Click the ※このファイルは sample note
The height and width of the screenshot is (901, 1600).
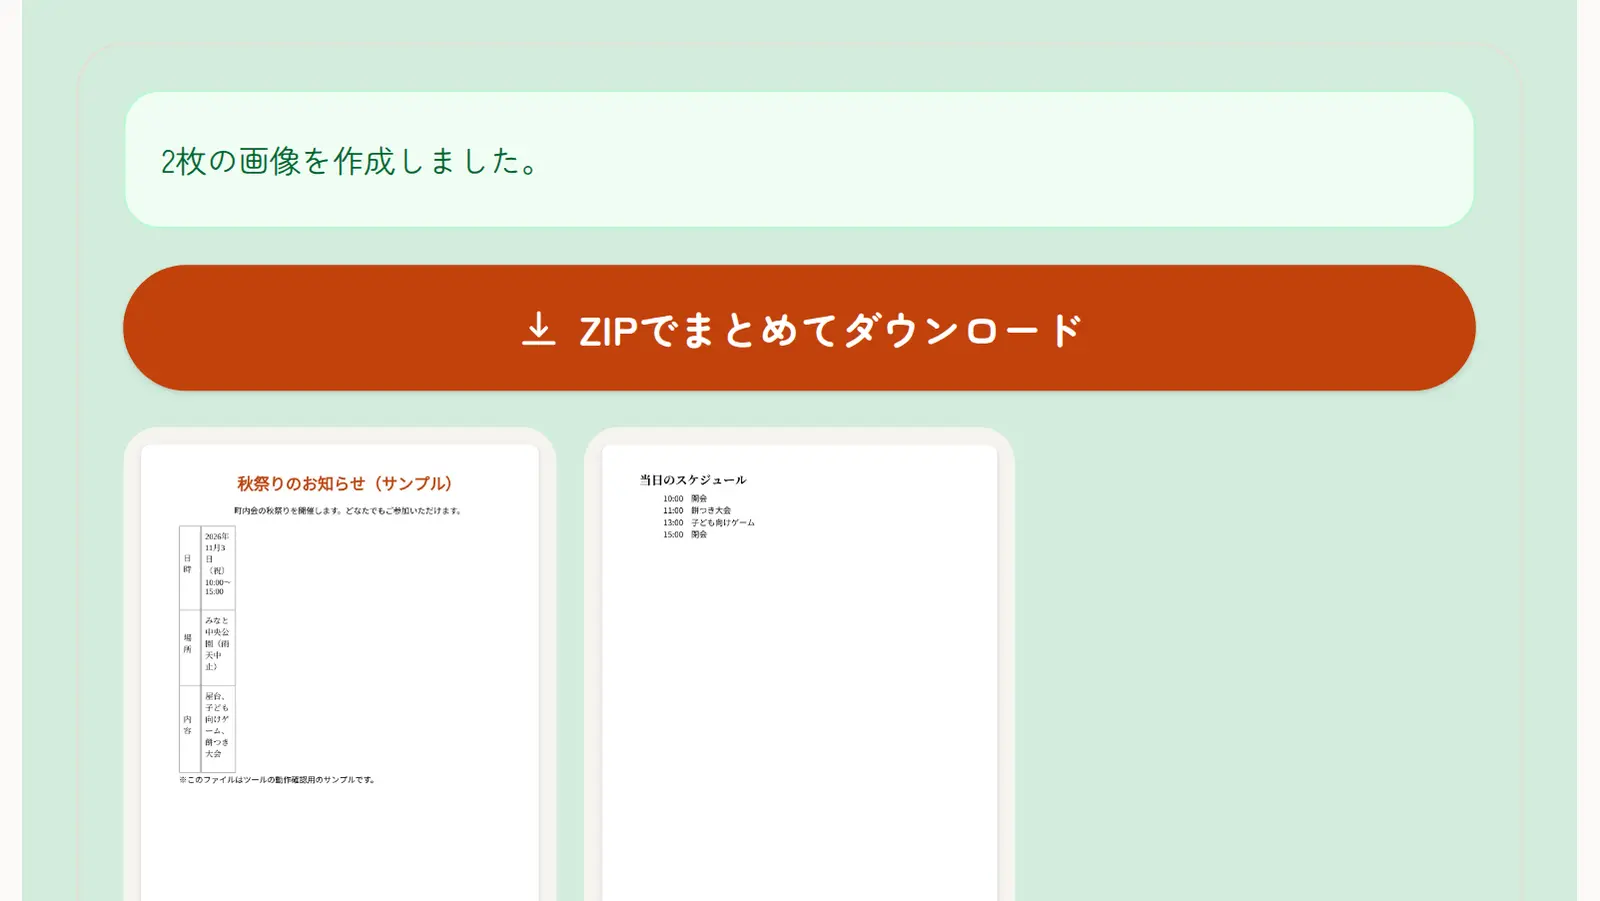click(x=277, y=780)
